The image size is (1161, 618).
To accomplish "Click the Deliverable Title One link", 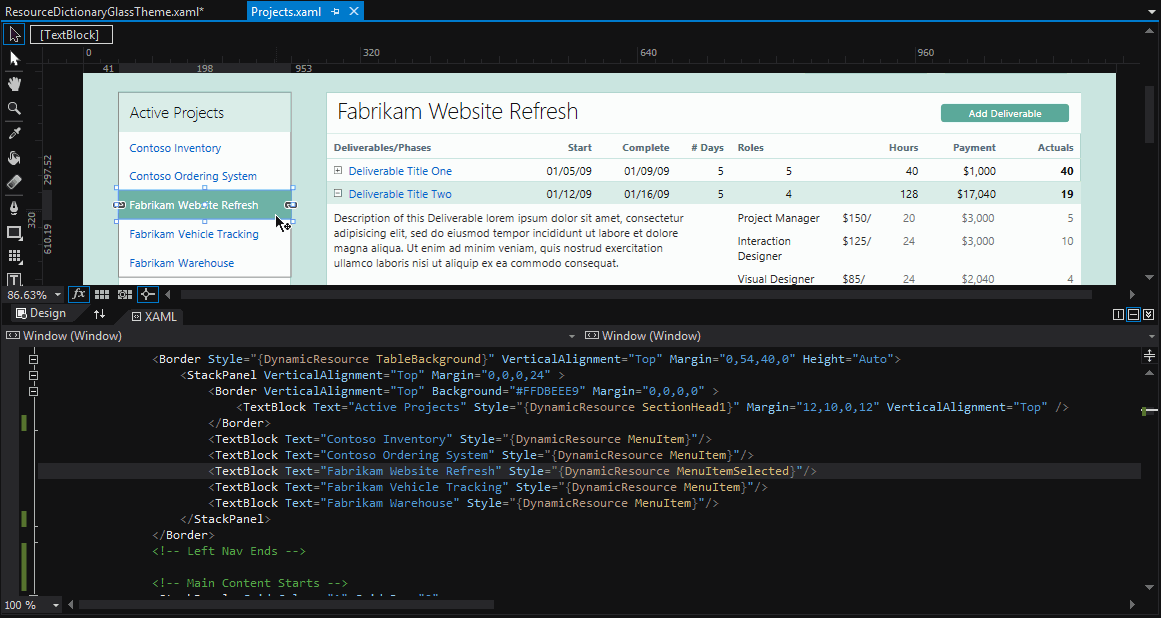I will tap(400, 171).
